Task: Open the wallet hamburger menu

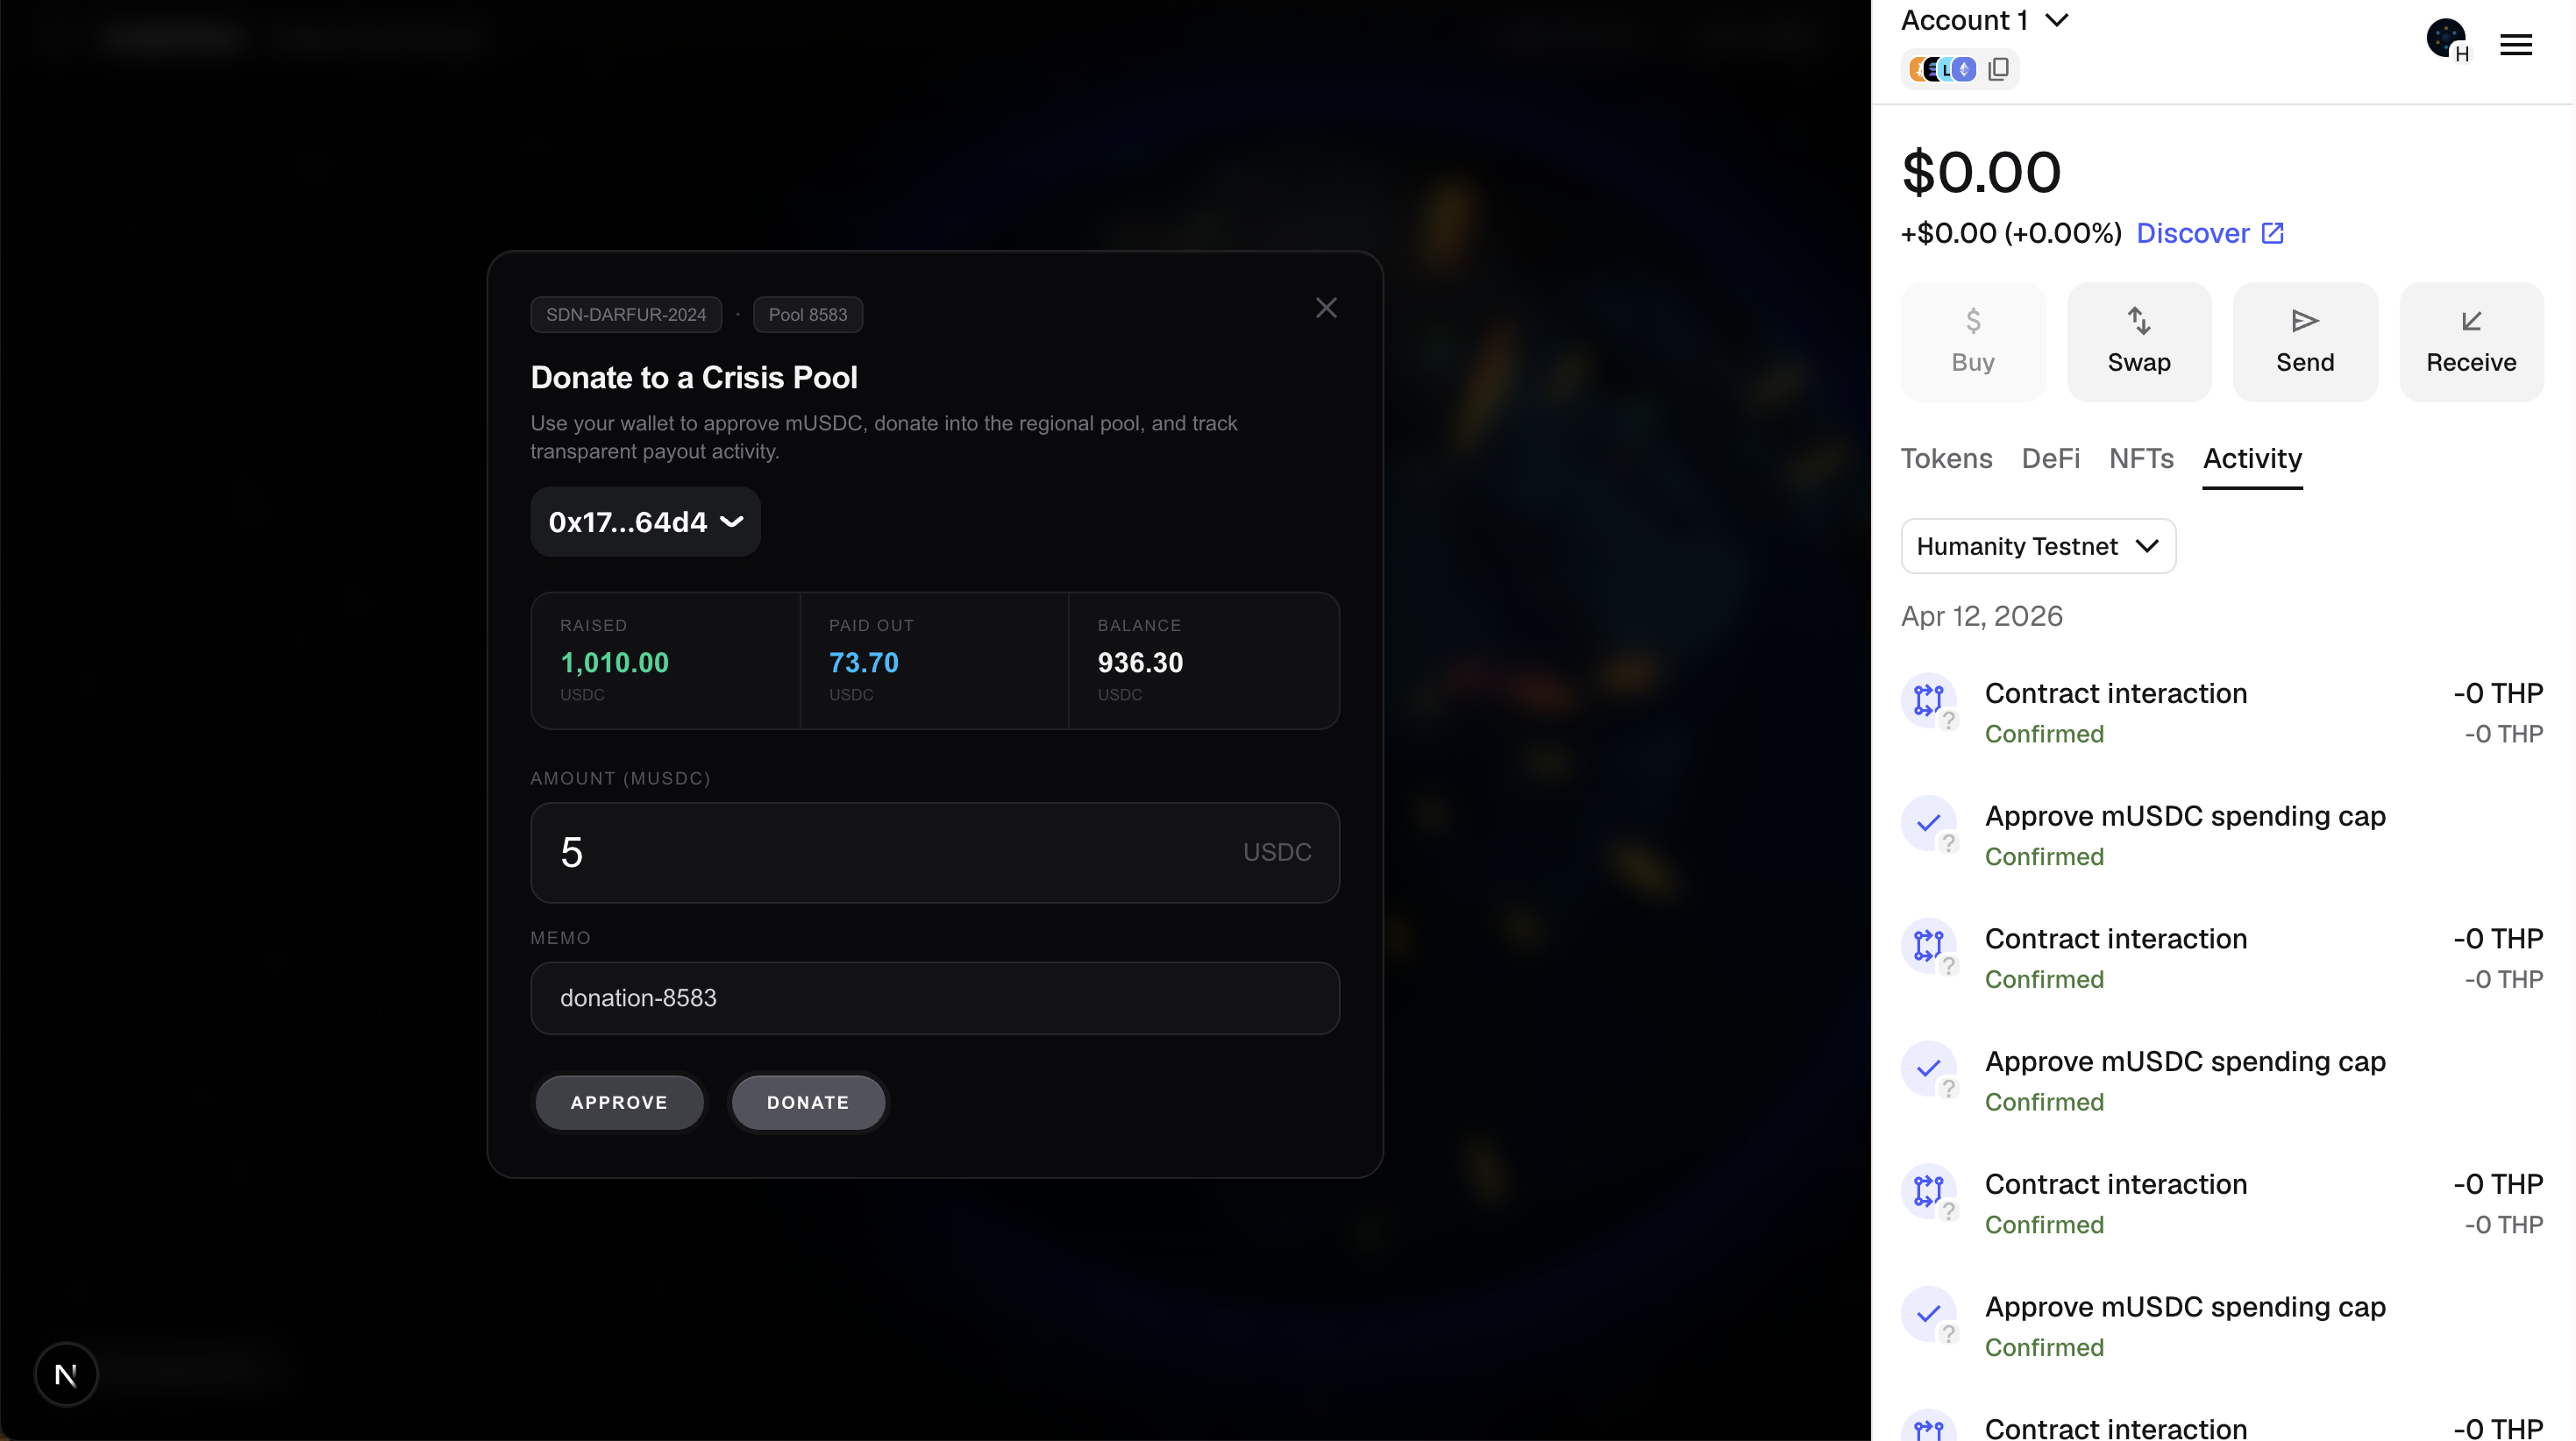Action: click(2515, 45)
